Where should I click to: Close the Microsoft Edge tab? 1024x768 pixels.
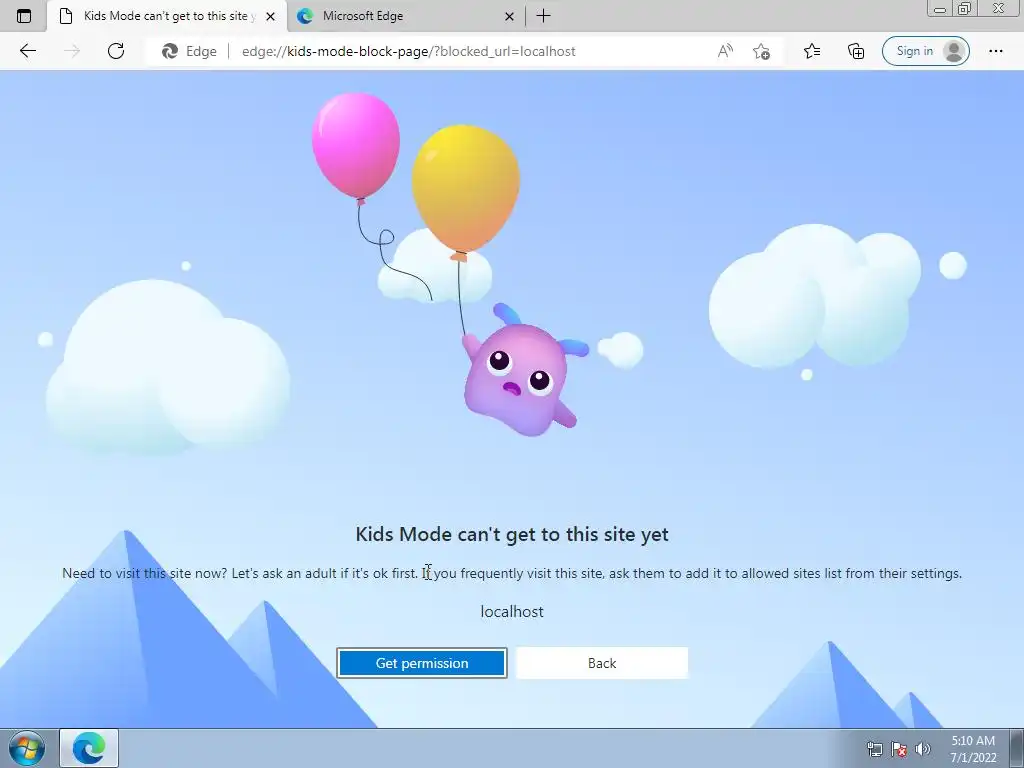tap(509, 16)
